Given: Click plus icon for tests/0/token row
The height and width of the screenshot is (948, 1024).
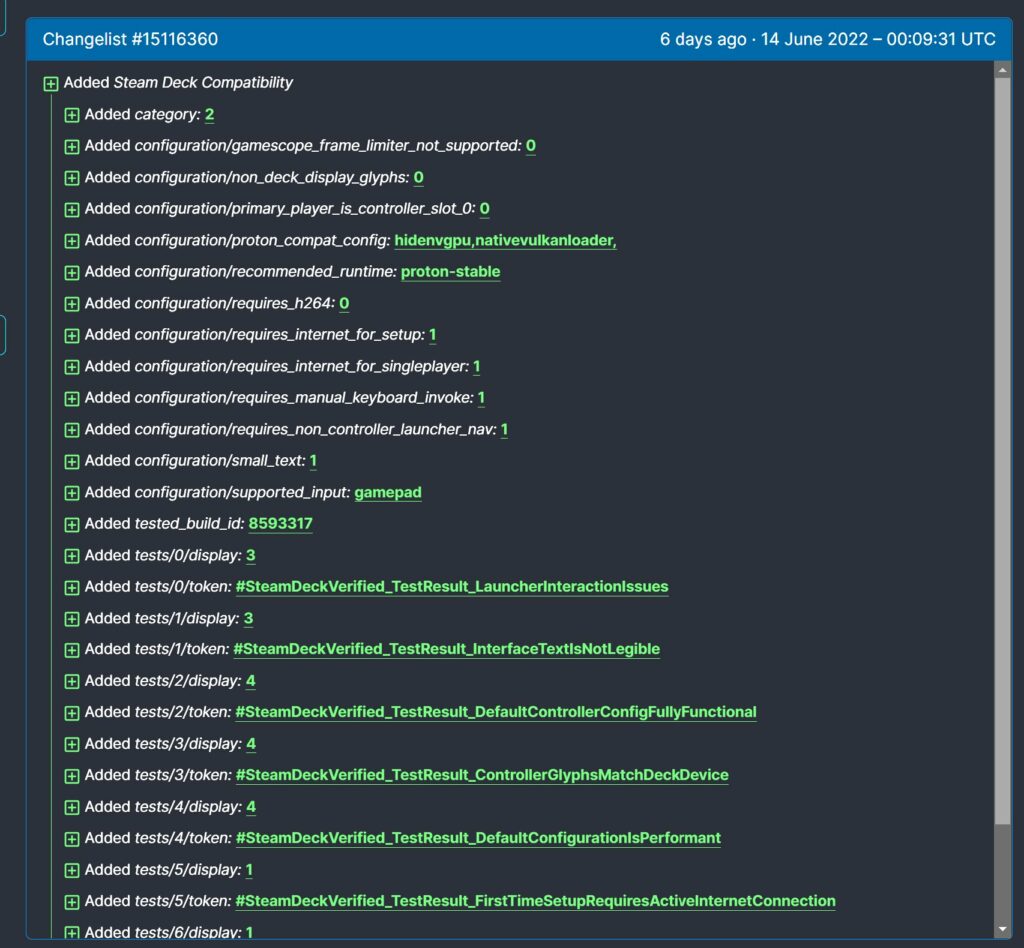Looking at the screenshot, I should (72, 588).
